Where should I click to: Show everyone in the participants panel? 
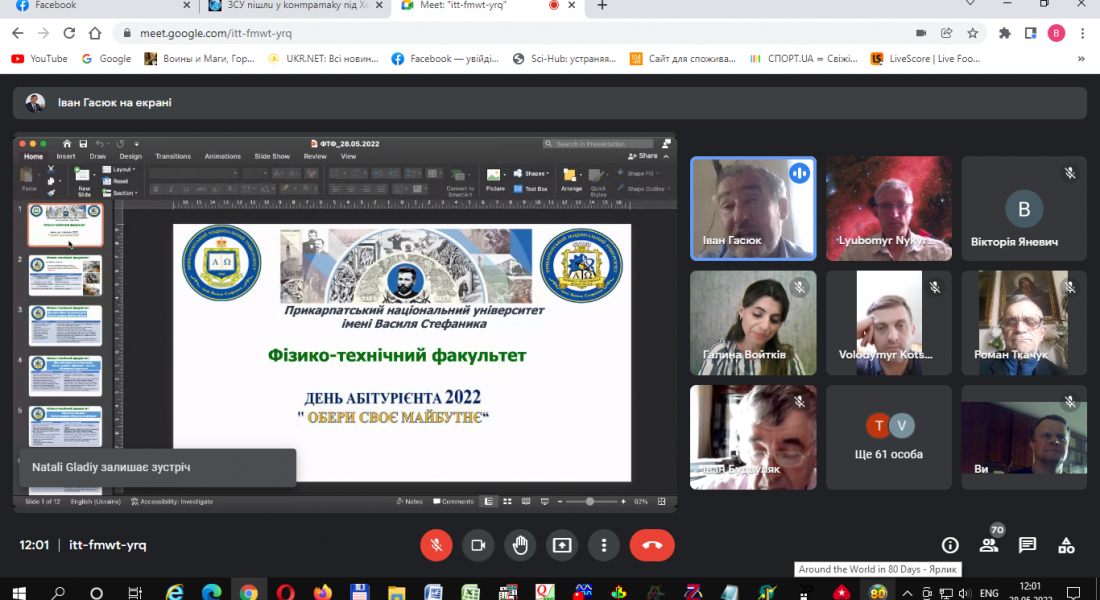(989, 545)
